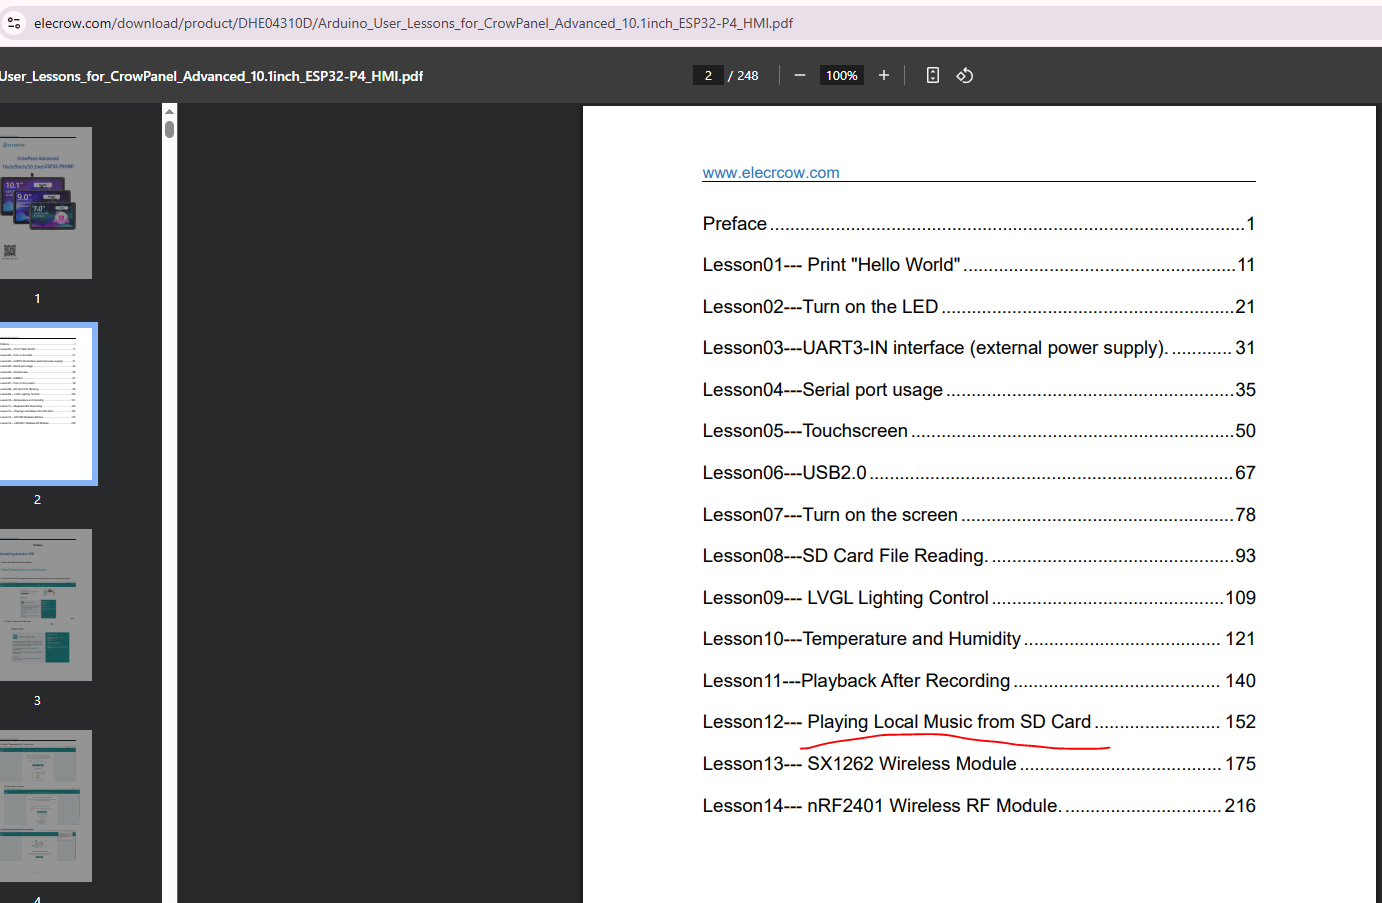Jump to Lesson14 nRF2401 Wireless RF Module

click(880, 806)
